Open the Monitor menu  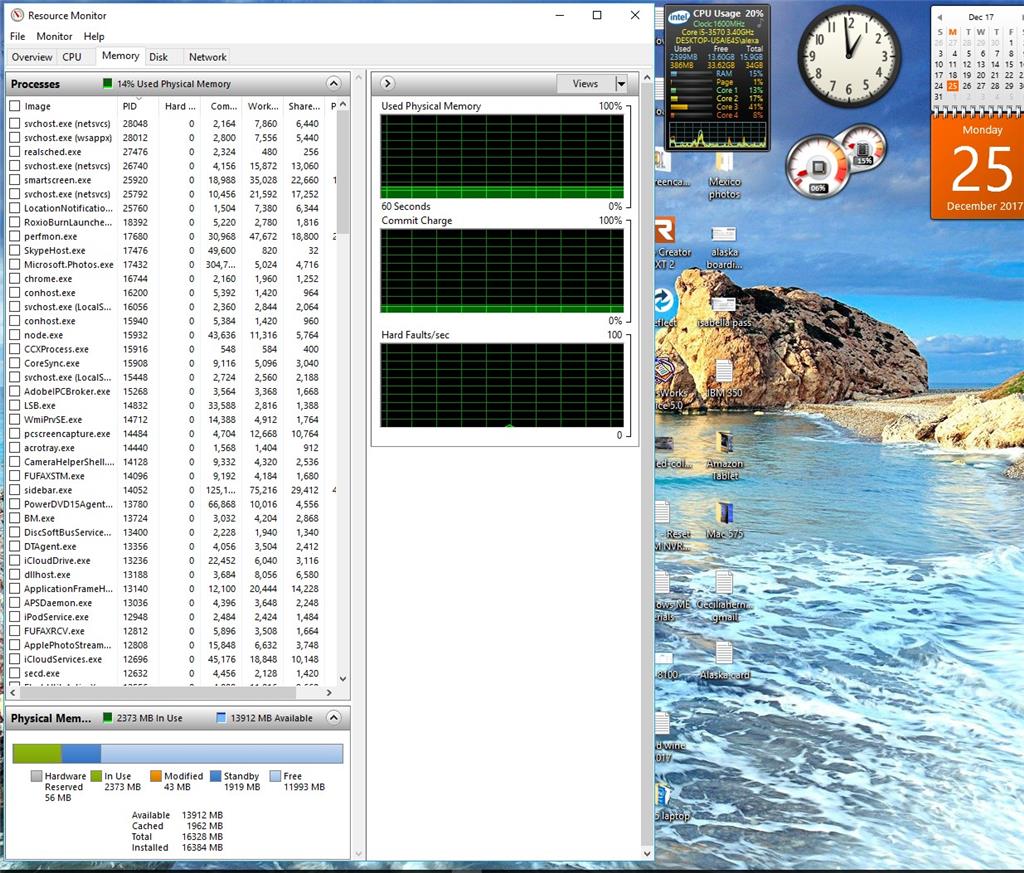pos(54,35)
